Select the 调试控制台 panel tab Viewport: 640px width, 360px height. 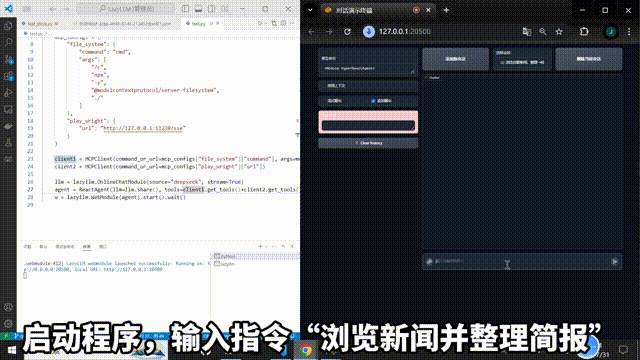(65, 247)
